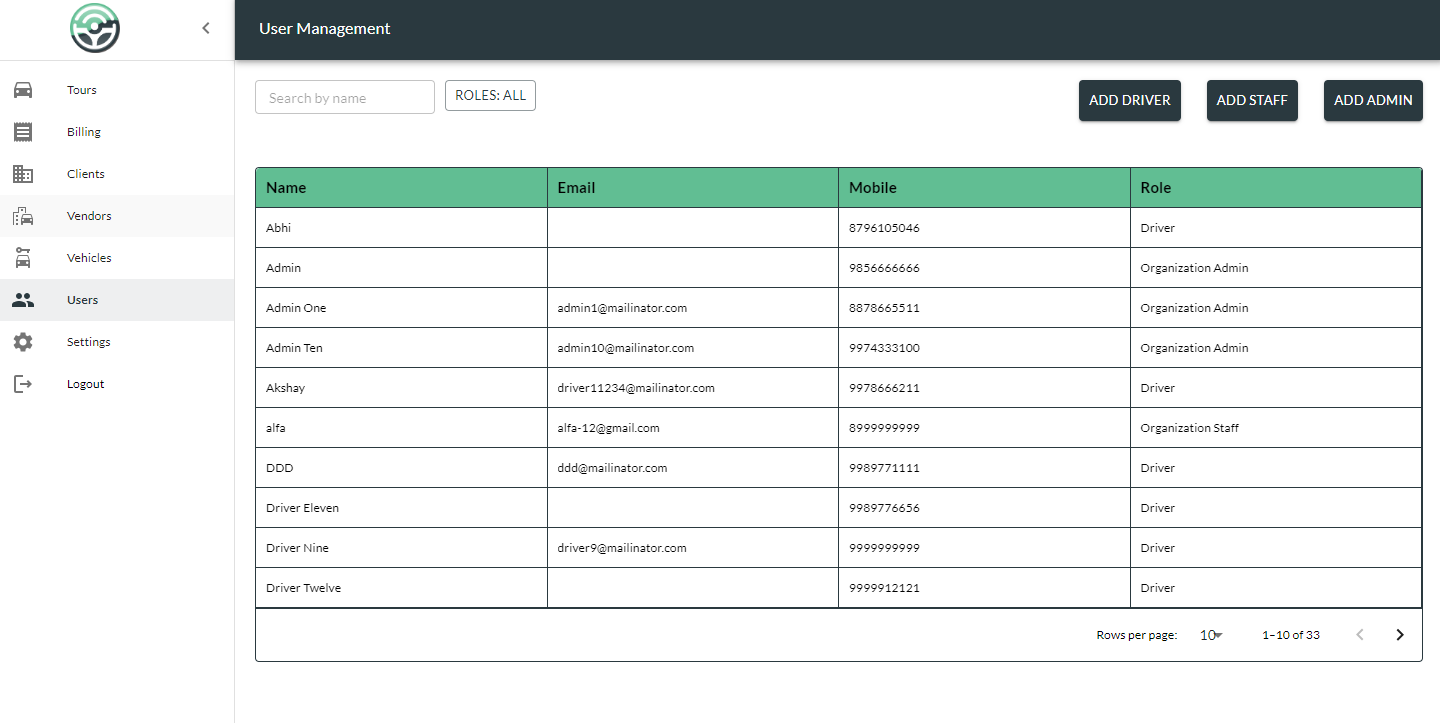
Task: Open the rows per page dropdown
Action: [1211, 635]
